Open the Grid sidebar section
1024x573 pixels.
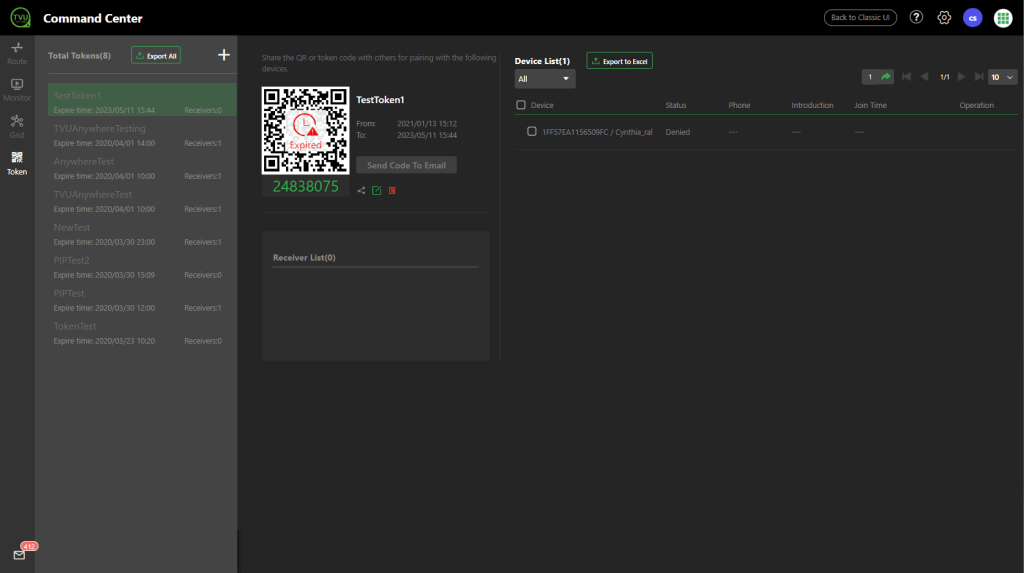tap(17, 127)
